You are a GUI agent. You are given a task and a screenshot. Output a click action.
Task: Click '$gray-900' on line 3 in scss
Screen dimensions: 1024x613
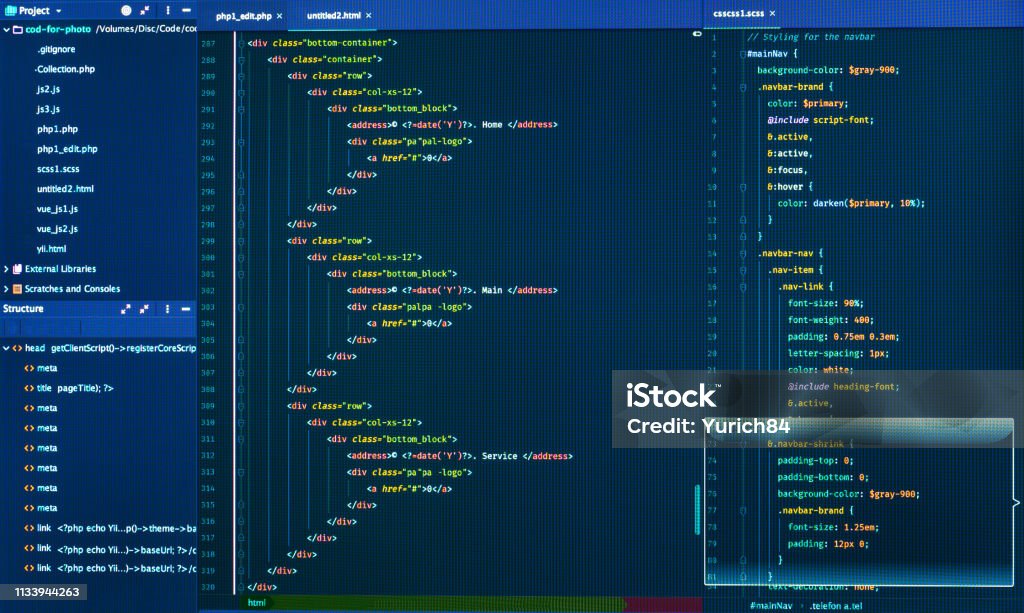[x=874, y=70]
